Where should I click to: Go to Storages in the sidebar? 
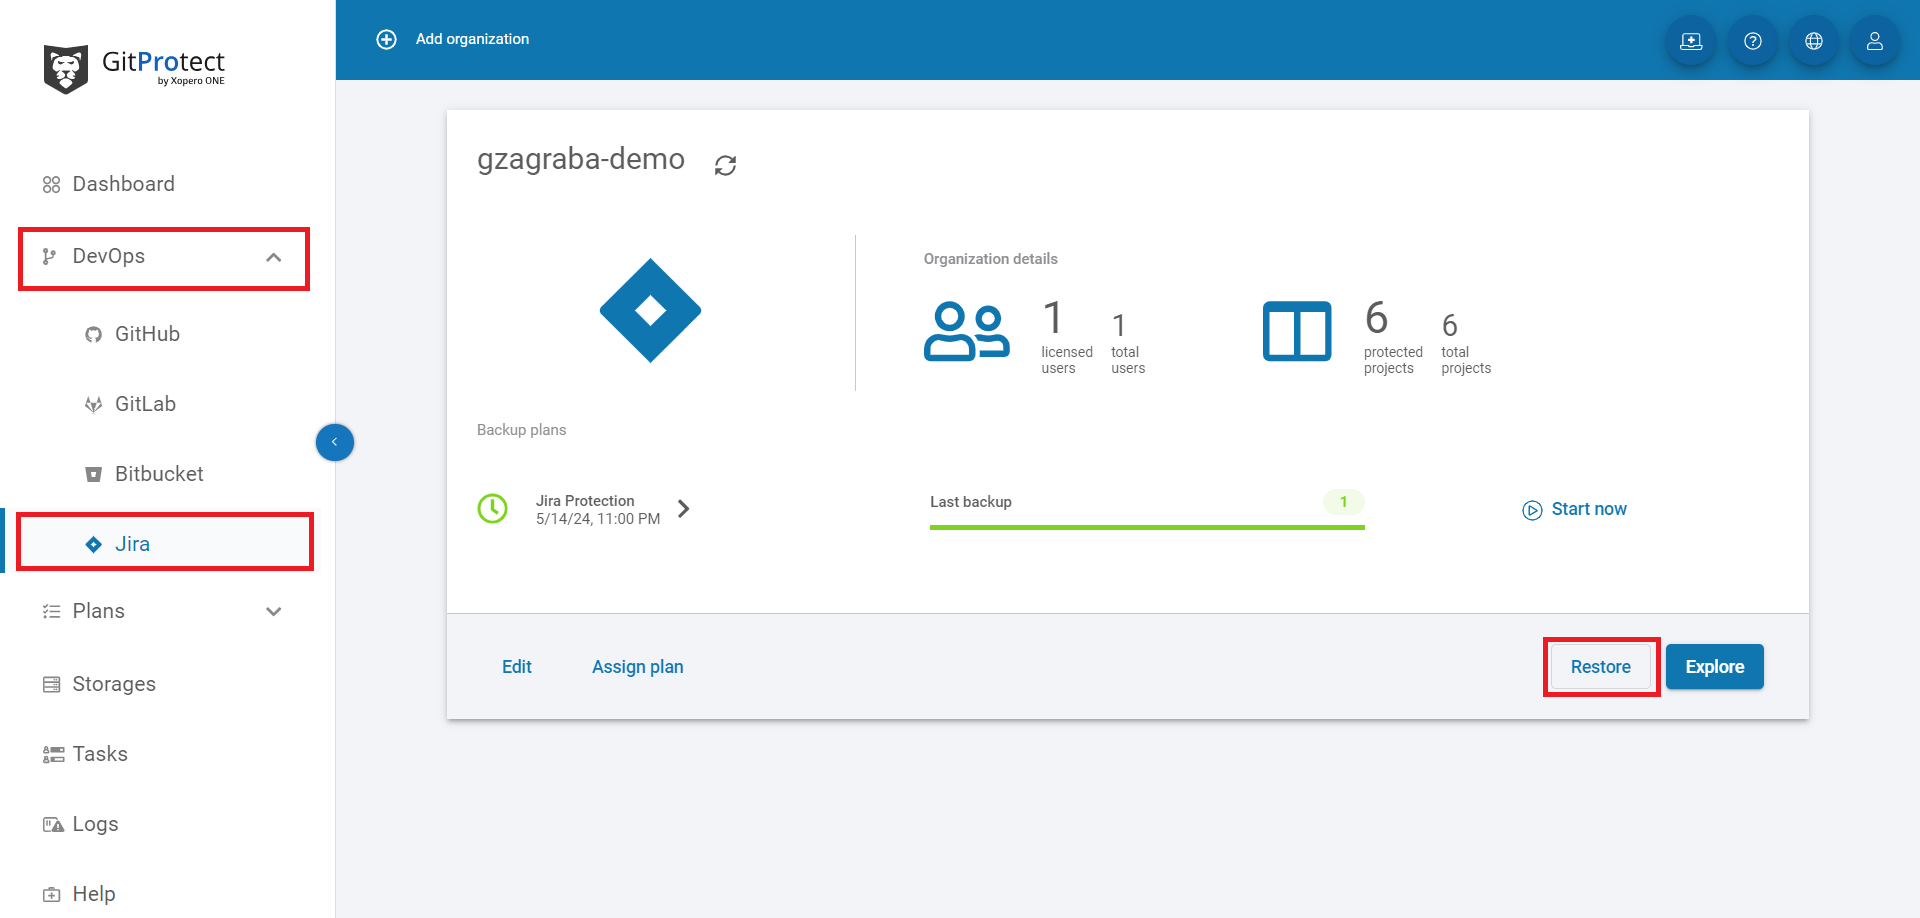click(x=114, y=684)
